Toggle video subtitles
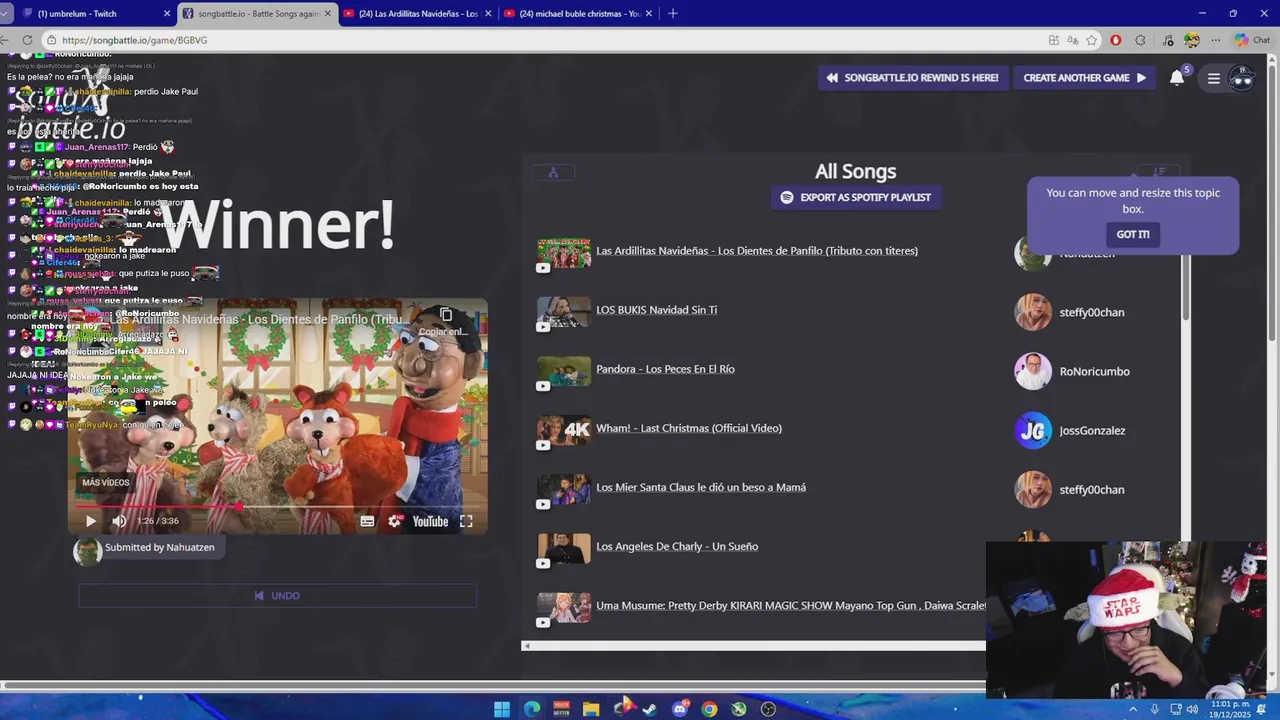The height and width of the screenshot is (720, 1280). 367,521
